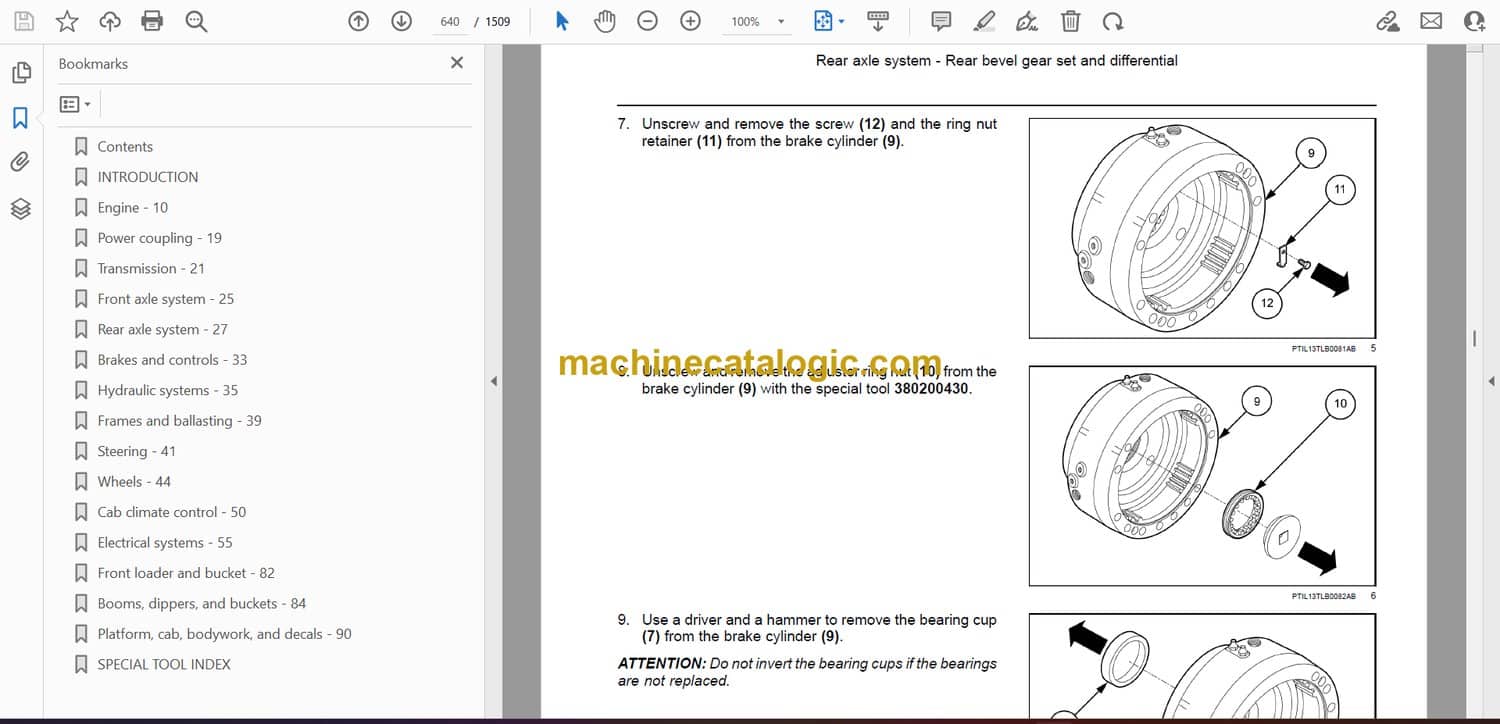Go to Electrical systems - 55 bookmark
This screenshot has height=724, width=1500.
165,543
